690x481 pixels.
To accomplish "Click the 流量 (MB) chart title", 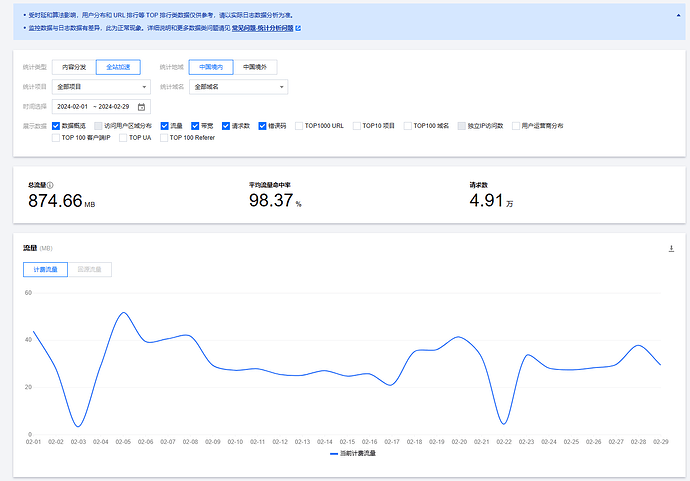I will click(x=38, y=248).
